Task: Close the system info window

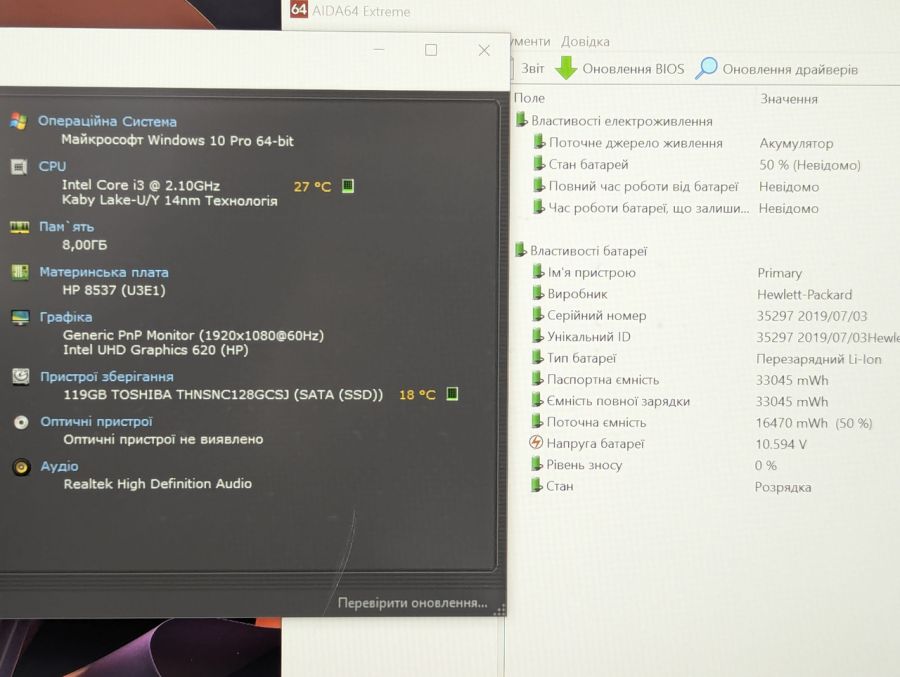Action: (484, 51)
